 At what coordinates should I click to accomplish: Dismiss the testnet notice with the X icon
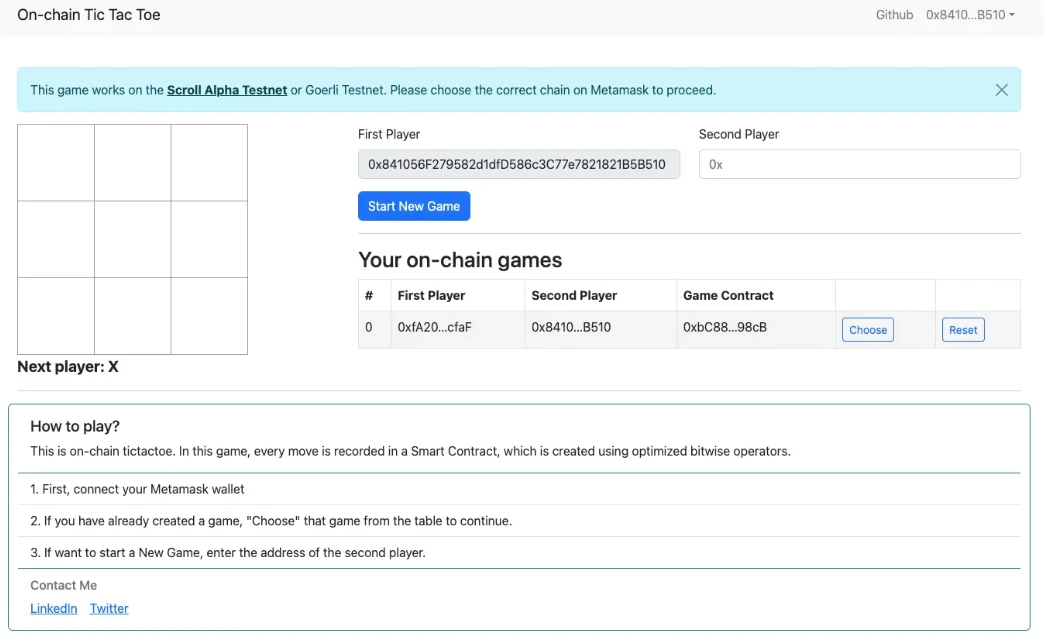pyautogui.click(x=1001, y=90)
